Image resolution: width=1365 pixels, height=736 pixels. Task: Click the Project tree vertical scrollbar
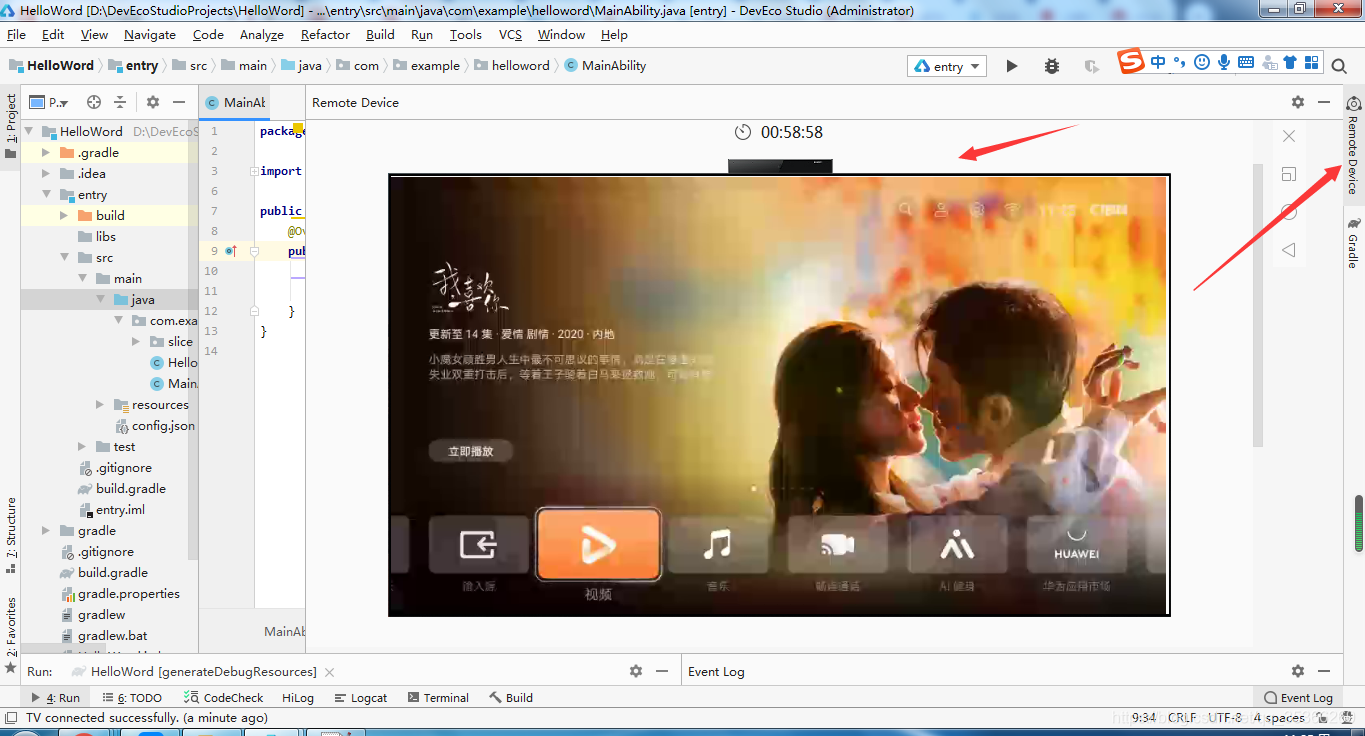pyautogui.click(x=193, y=340)
